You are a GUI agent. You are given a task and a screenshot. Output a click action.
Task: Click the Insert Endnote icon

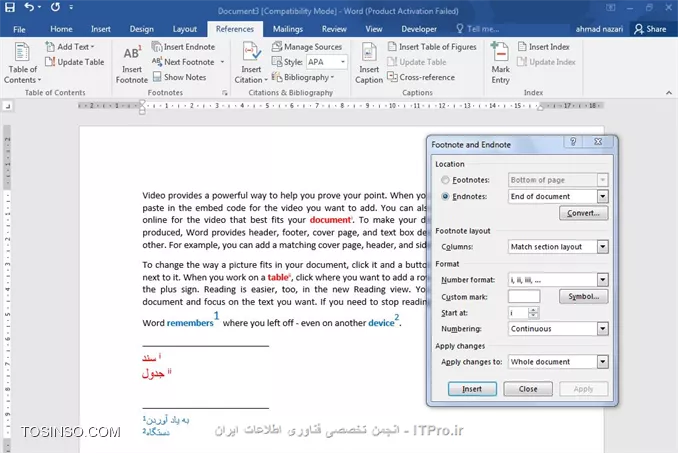click(x=157, y=47)
